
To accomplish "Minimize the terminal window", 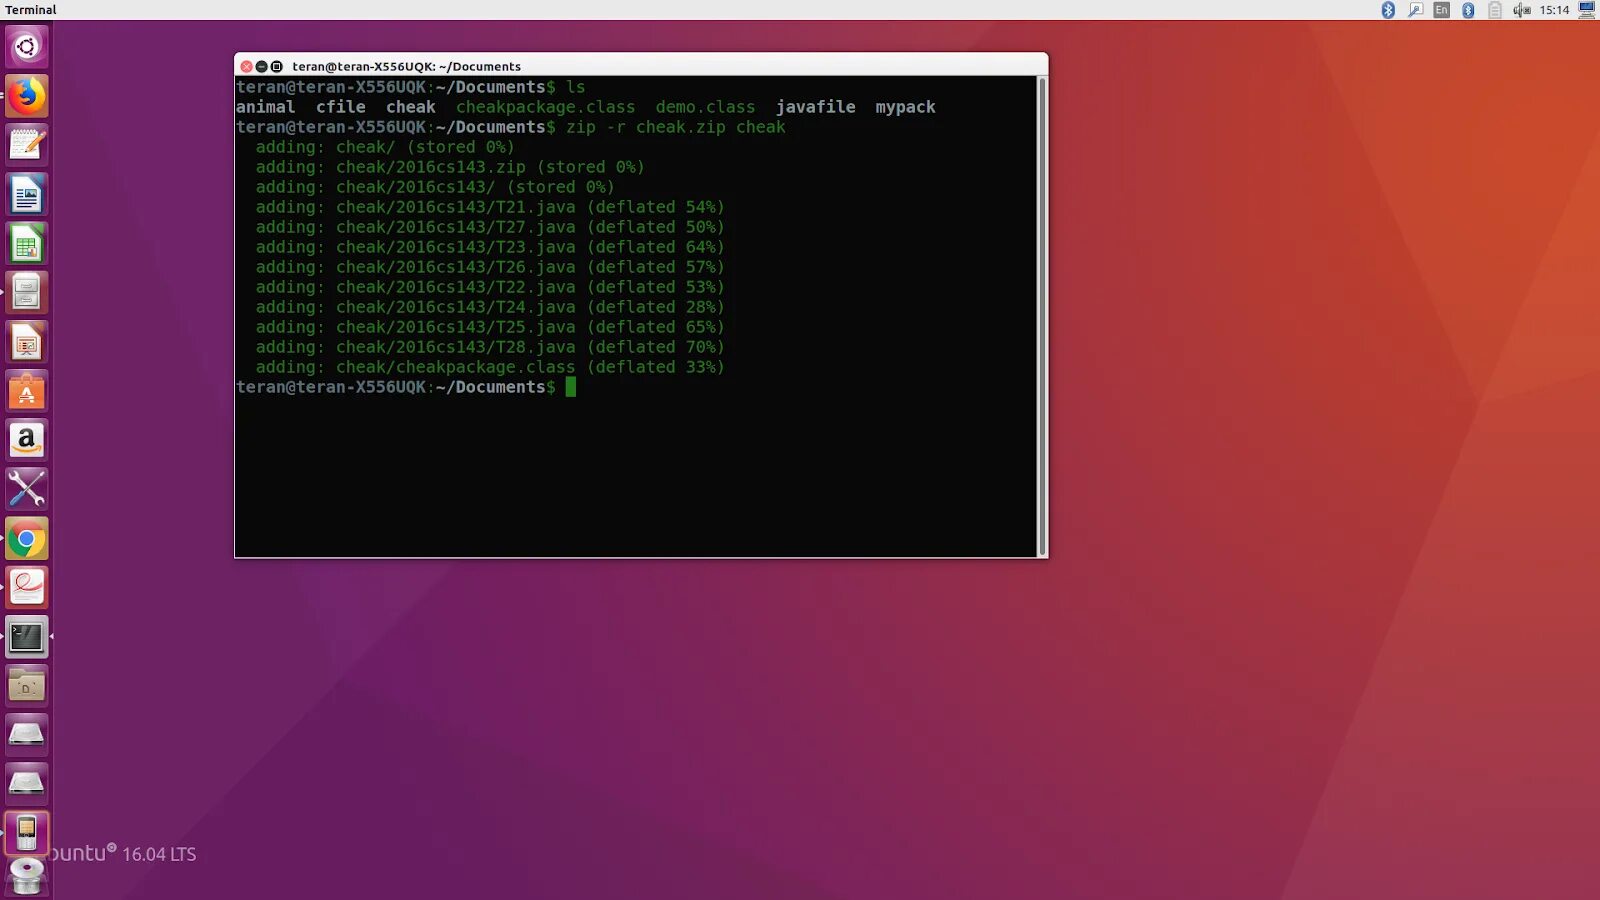I will coord(261,66).
